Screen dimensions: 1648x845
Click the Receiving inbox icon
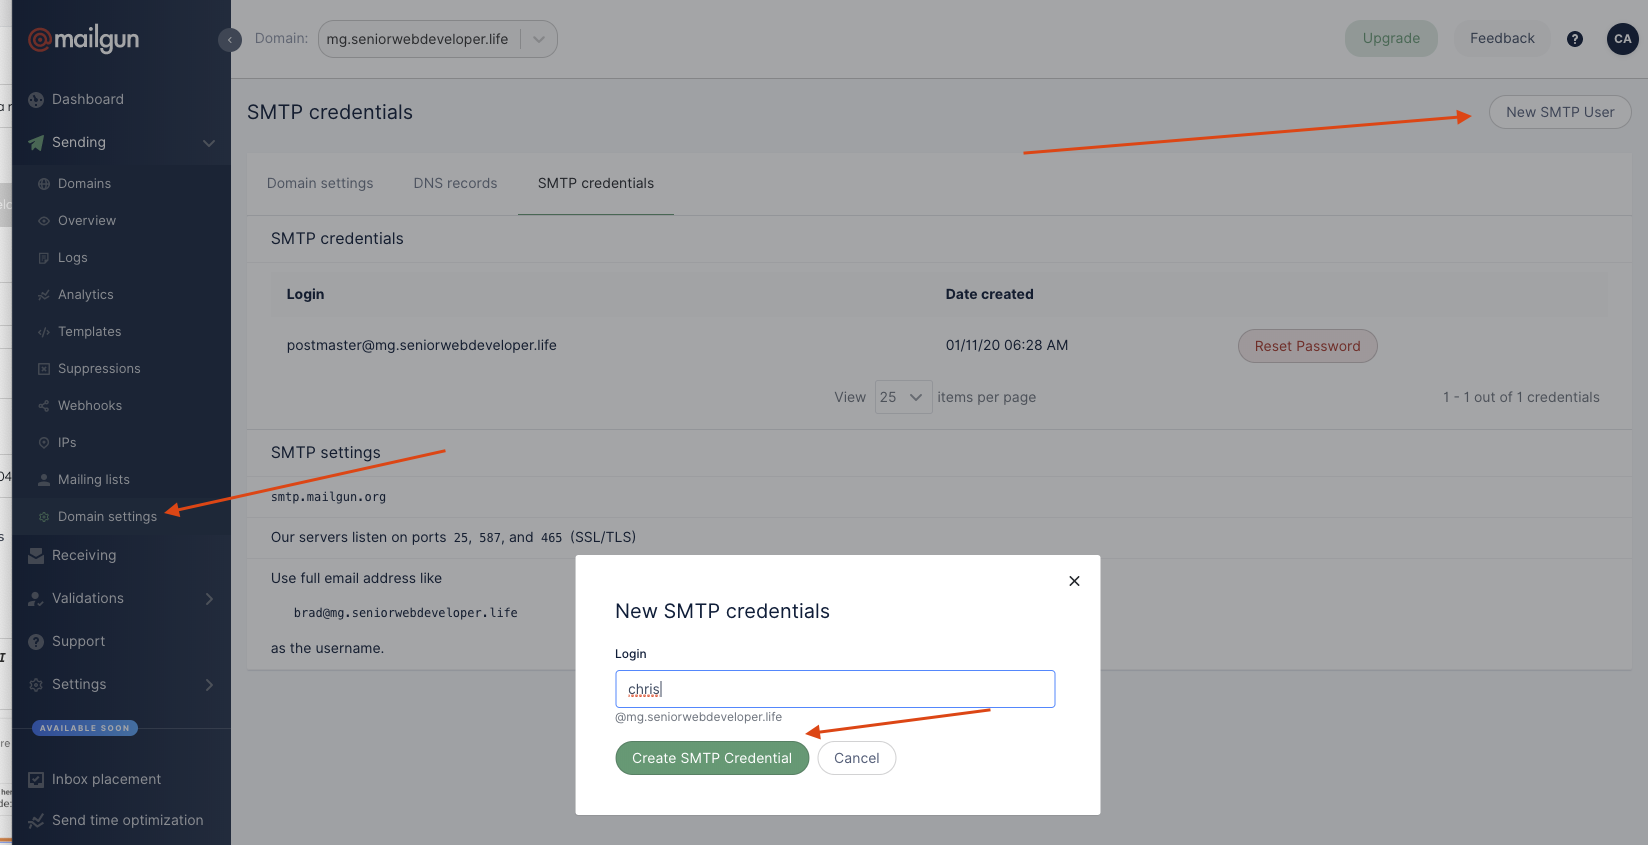pos(36,556)
